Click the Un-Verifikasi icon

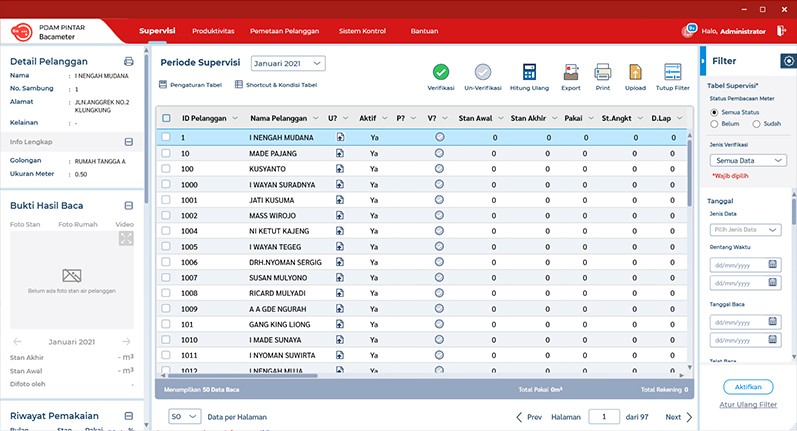483,72
